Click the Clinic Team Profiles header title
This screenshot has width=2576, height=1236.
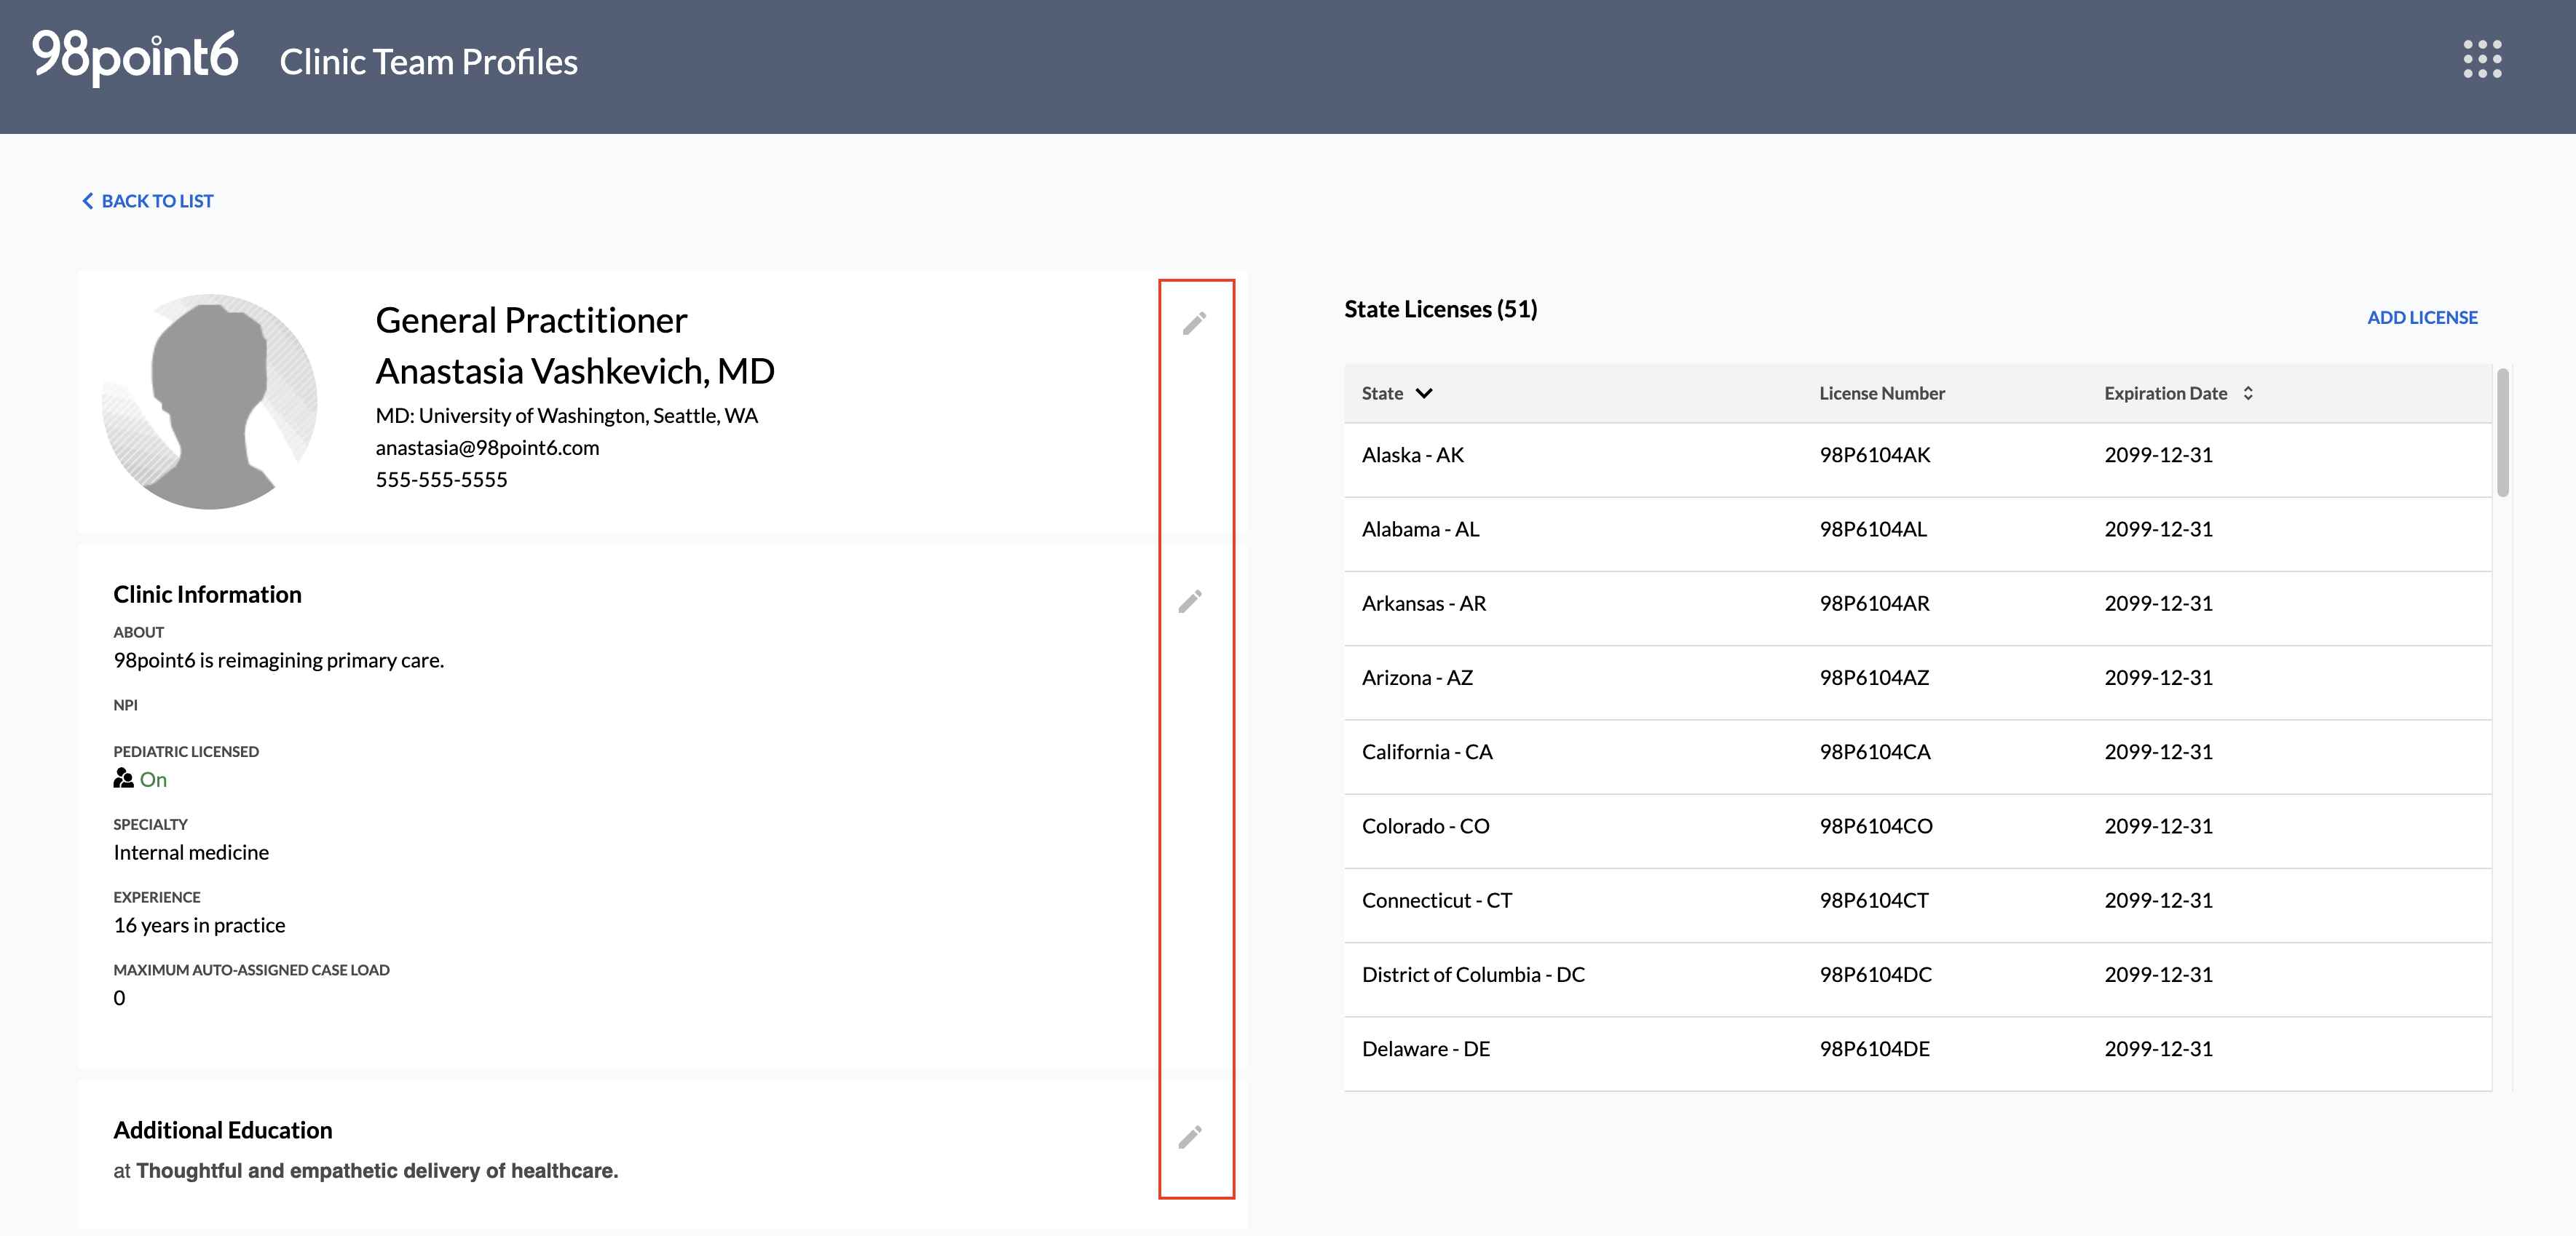(428, 61)
